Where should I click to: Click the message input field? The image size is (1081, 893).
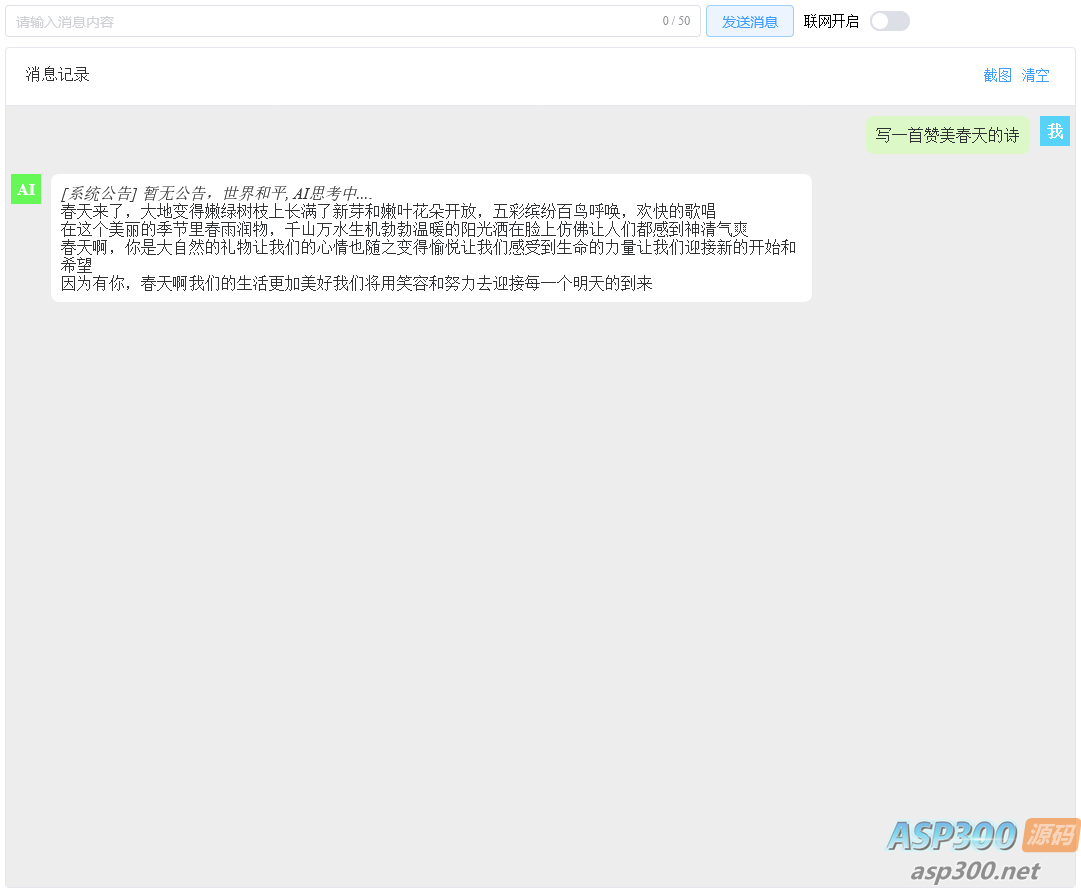pos(300,20)
